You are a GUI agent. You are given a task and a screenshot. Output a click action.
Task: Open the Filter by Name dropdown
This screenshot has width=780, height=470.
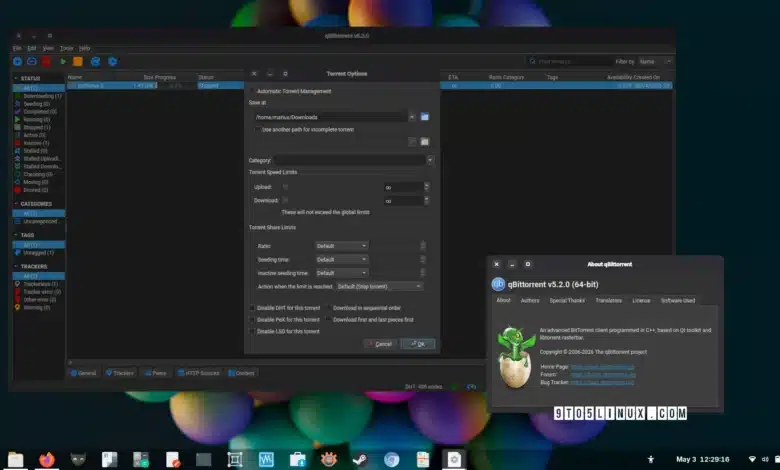[x=655, y=62]
